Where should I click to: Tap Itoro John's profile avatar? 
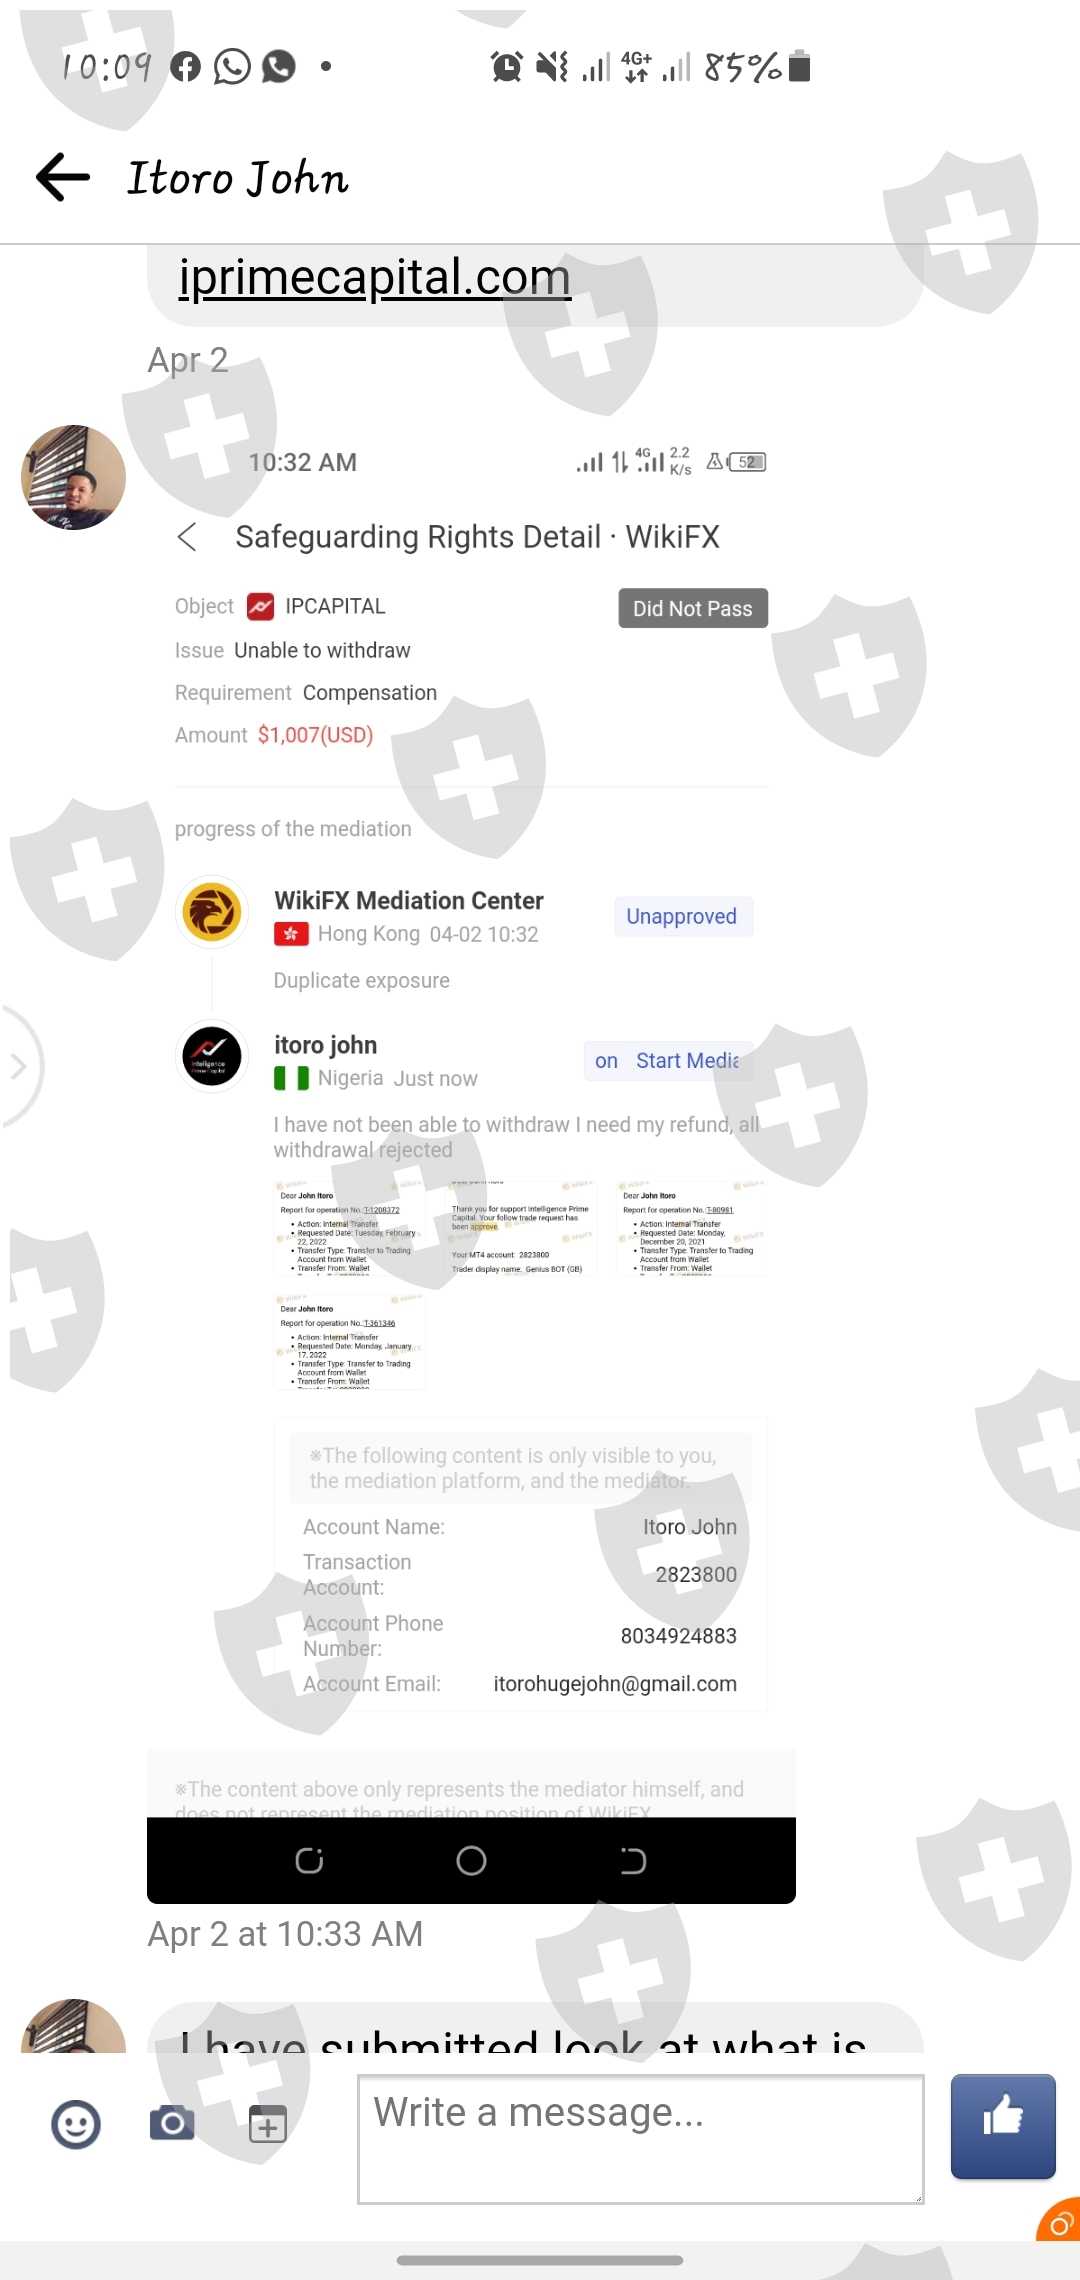[73, 477]
